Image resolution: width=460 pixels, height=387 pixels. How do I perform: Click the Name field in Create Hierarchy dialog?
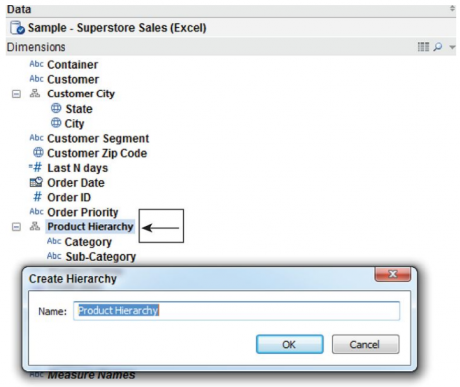[236, 311]
